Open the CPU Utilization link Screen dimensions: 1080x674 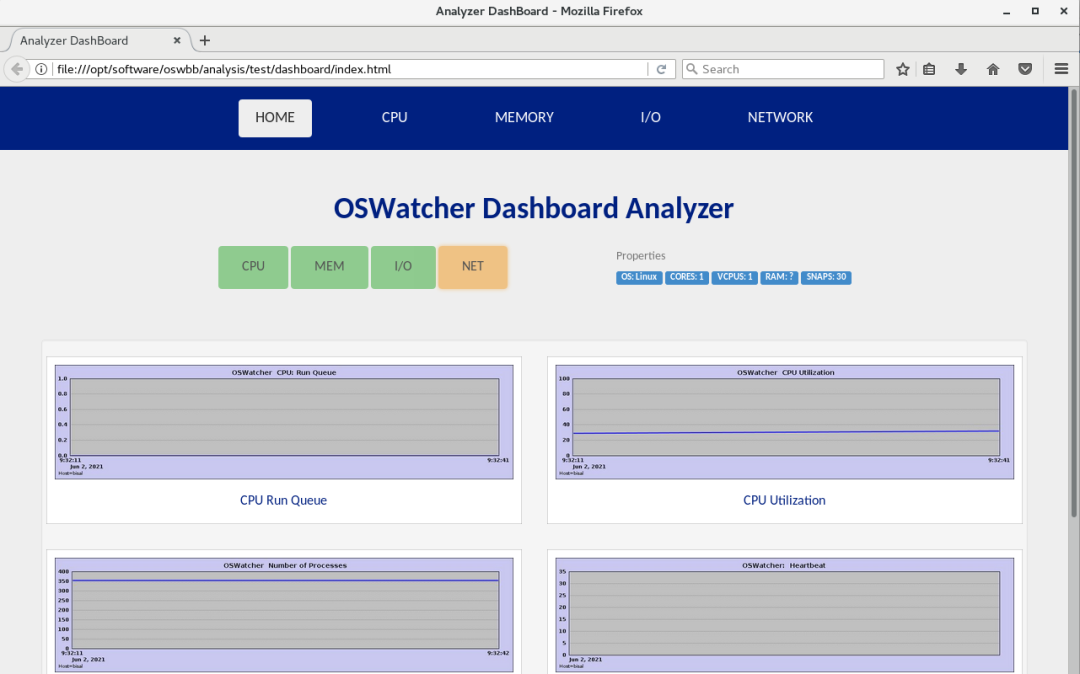(784, 501)
